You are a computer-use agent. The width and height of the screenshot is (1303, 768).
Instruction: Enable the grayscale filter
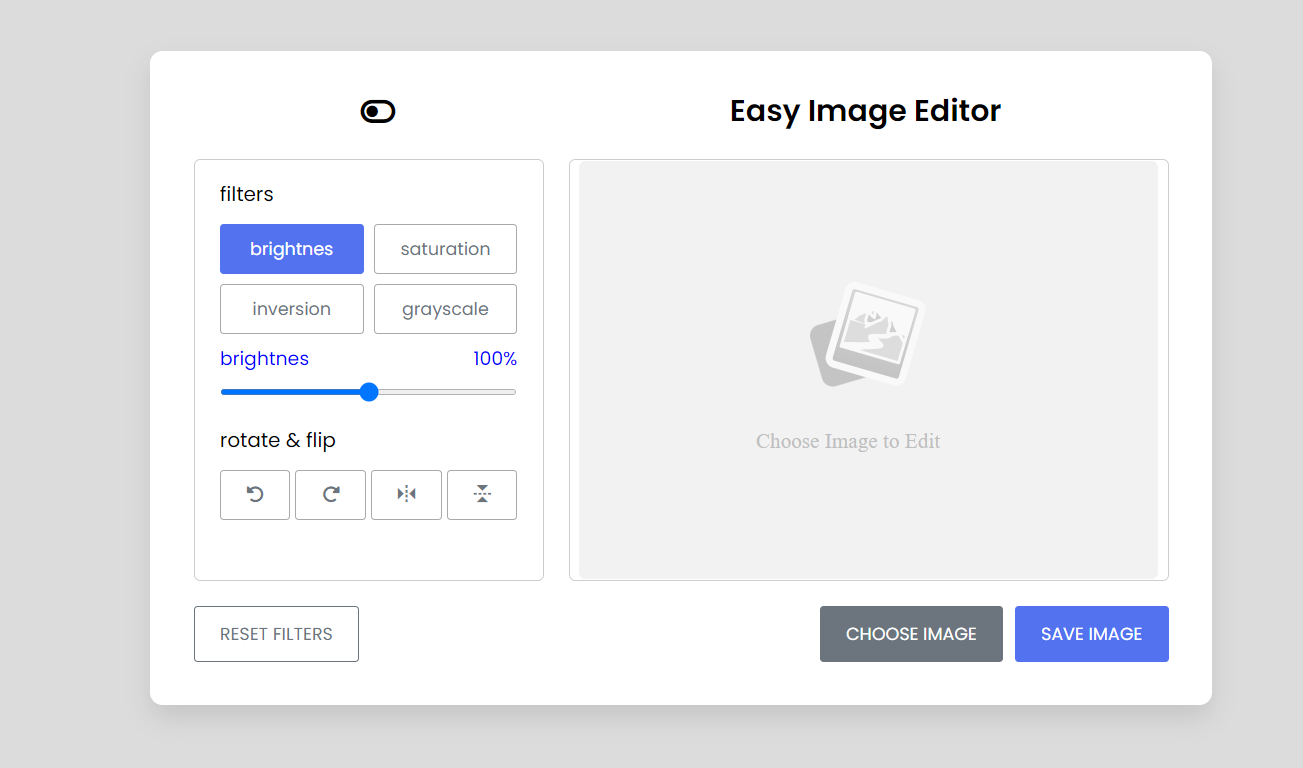click(445, 308)
